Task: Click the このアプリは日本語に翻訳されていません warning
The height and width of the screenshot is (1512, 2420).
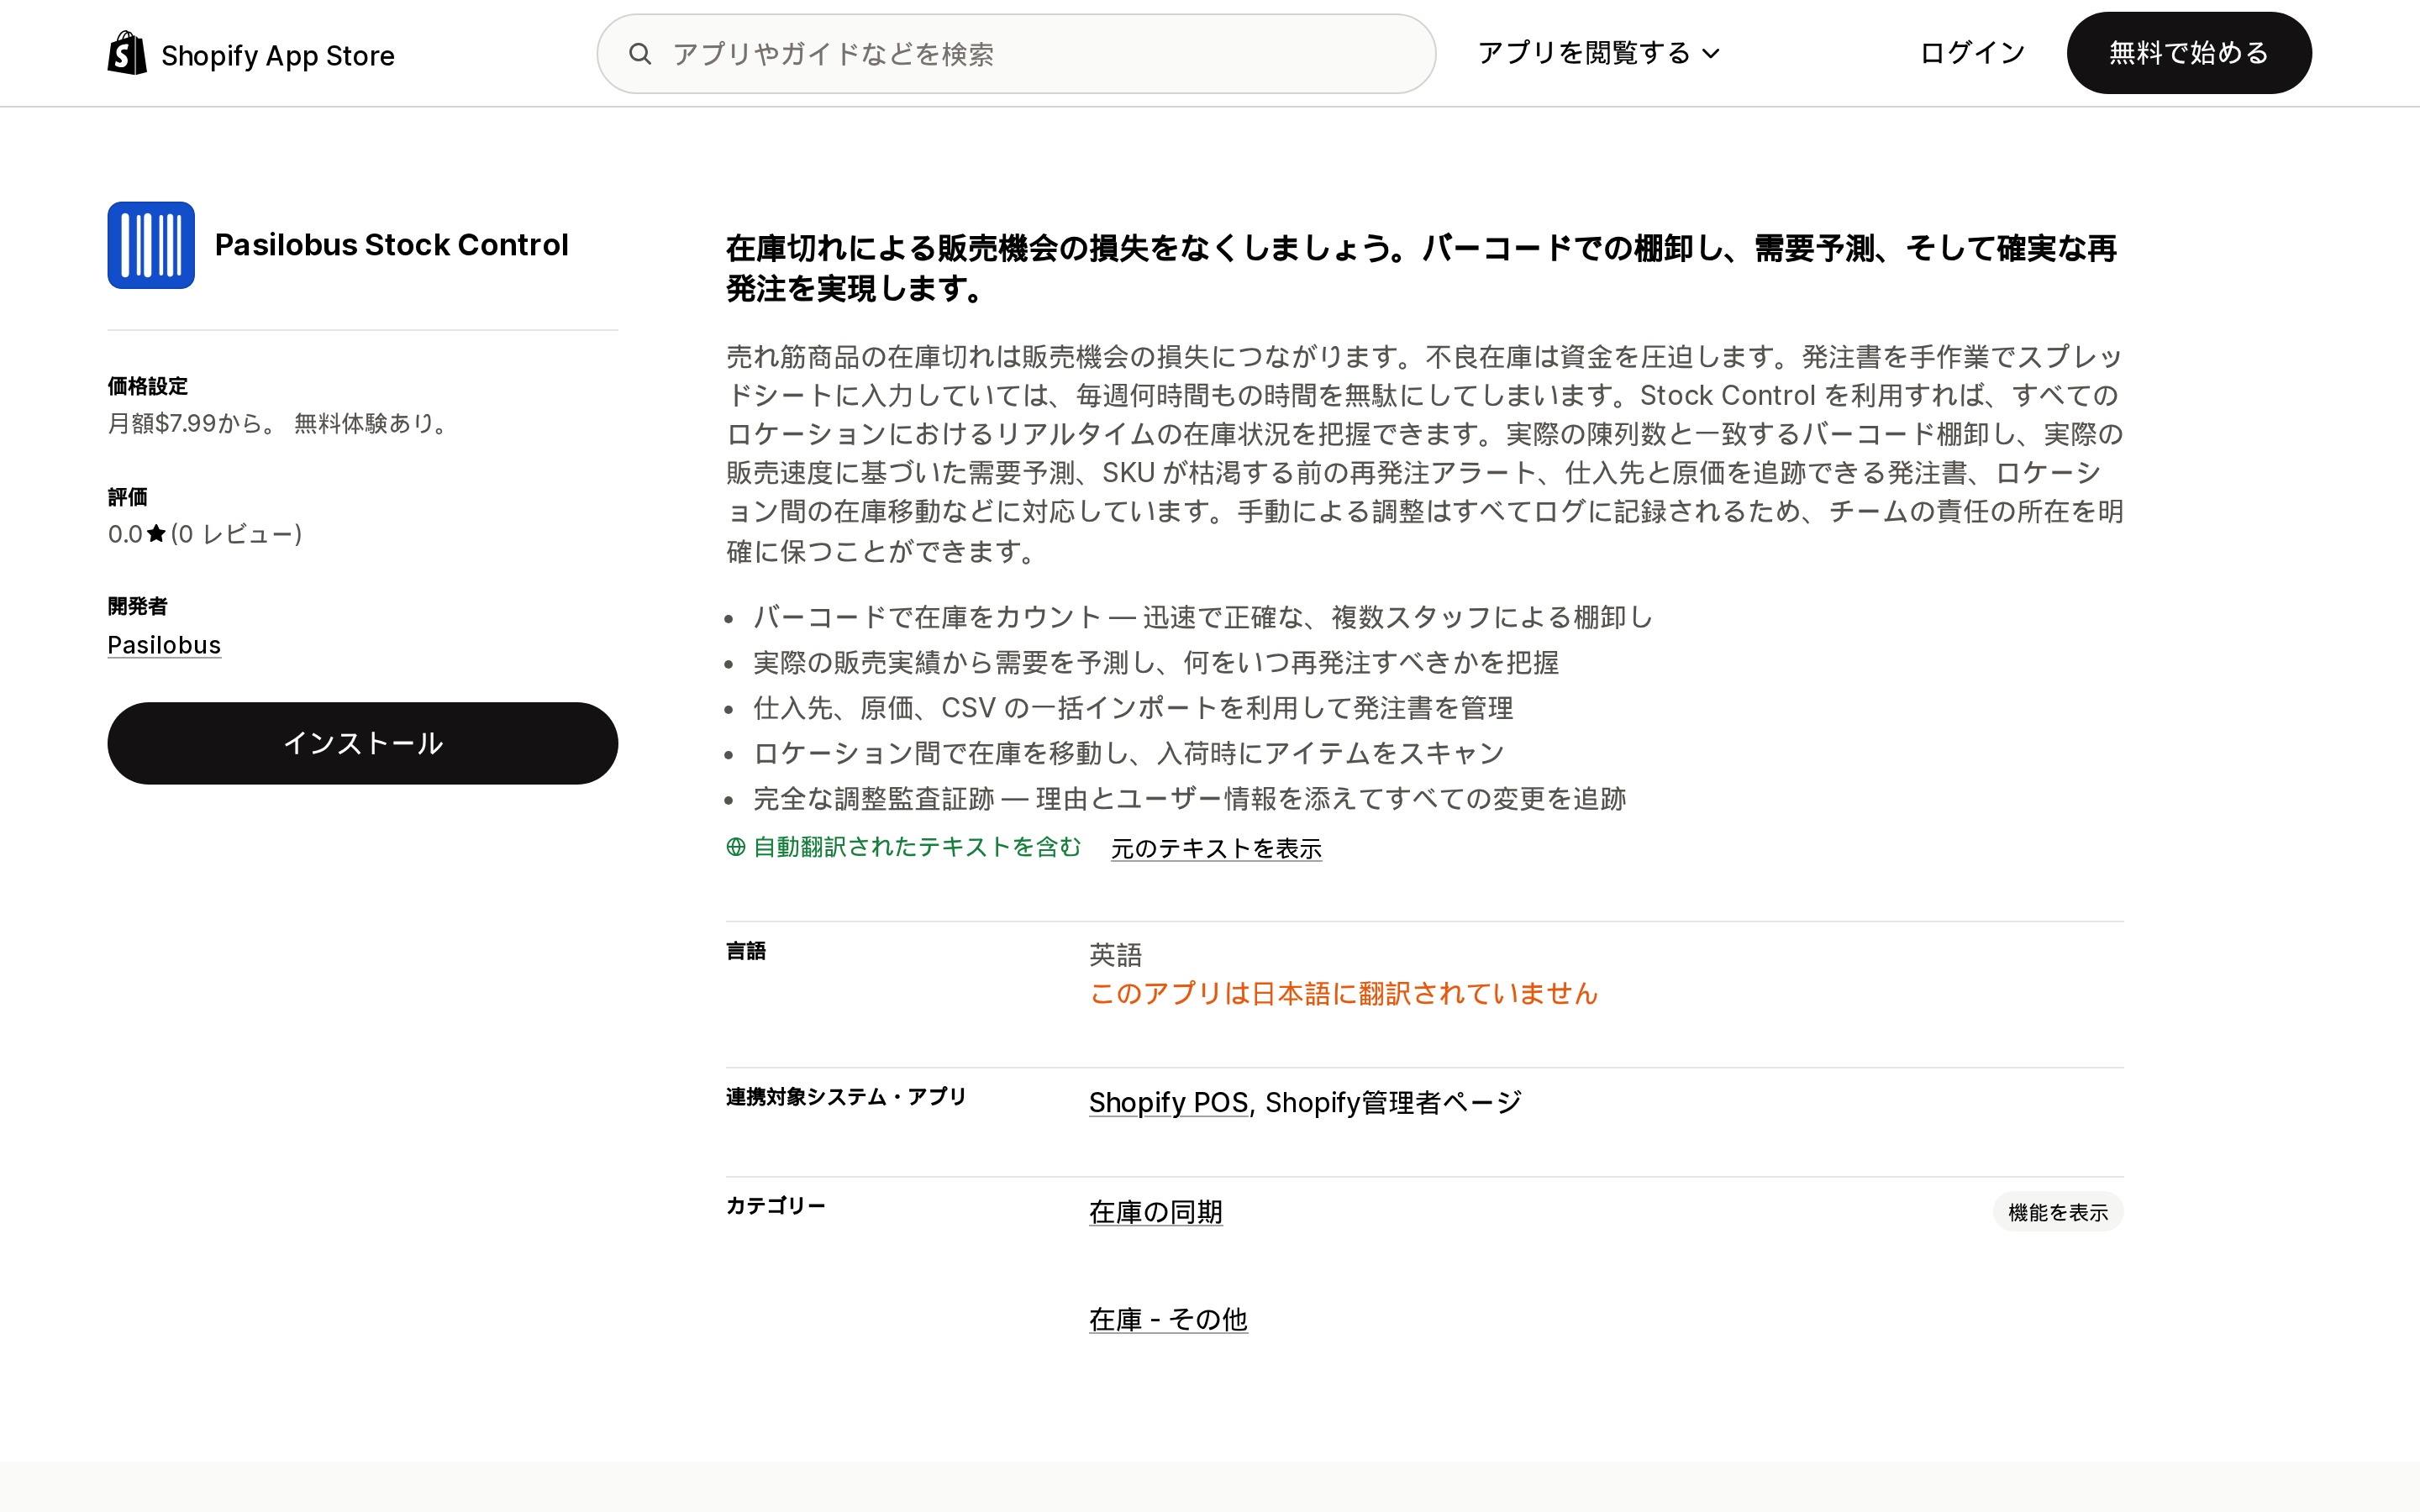Action: 1343,994
